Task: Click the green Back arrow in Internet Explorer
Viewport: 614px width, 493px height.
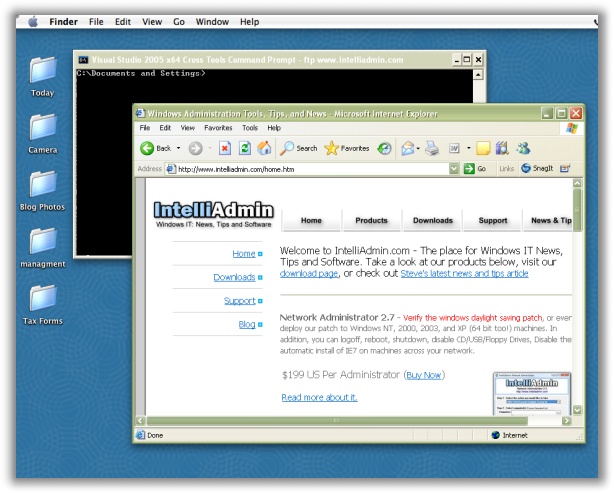Action: tap(147, 148)
